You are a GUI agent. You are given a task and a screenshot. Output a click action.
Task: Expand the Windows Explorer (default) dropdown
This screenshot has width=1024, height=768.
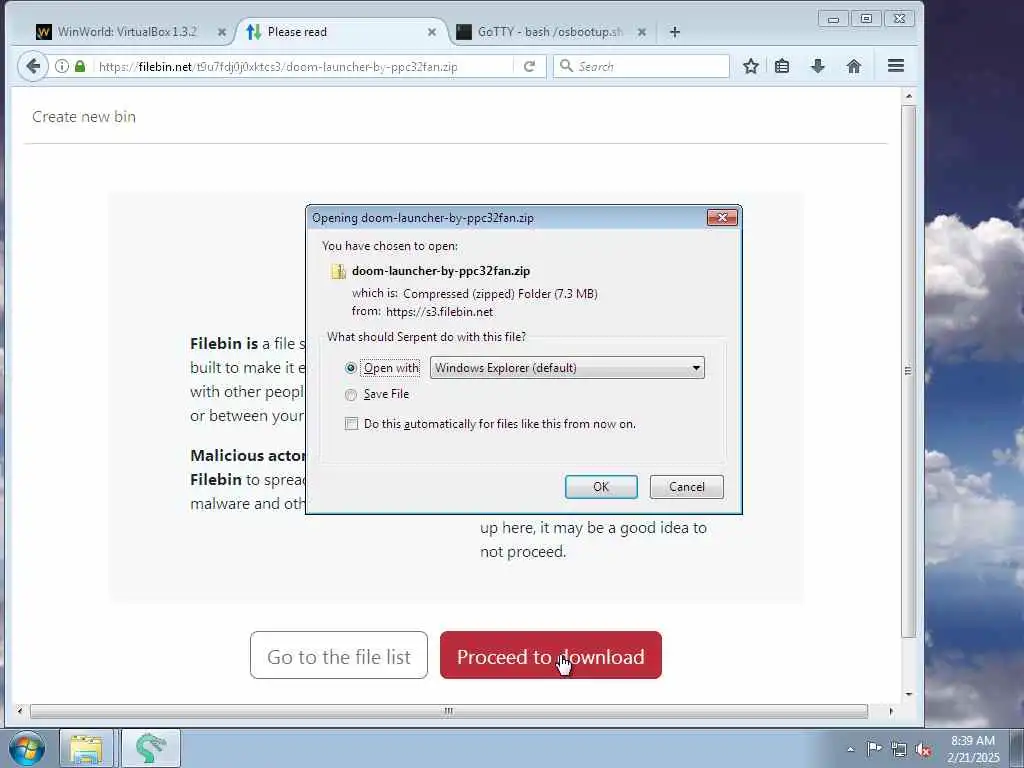click(567, 368)
